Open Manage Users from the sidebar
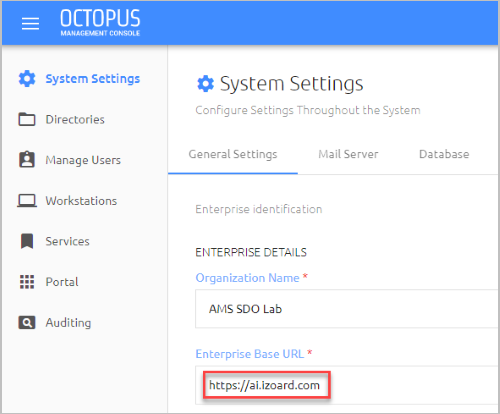 tap(83, 160)
